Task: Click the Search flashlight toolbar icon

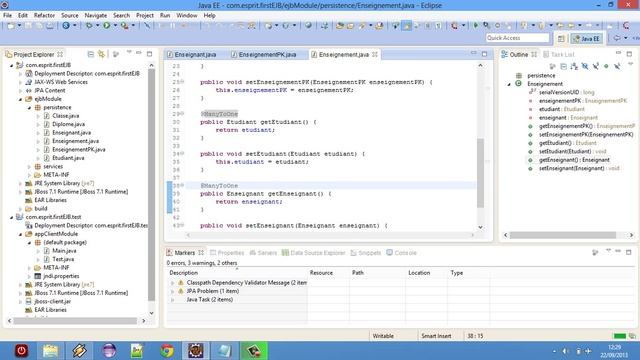Action: pyautogui.click(x=362, y=26)
